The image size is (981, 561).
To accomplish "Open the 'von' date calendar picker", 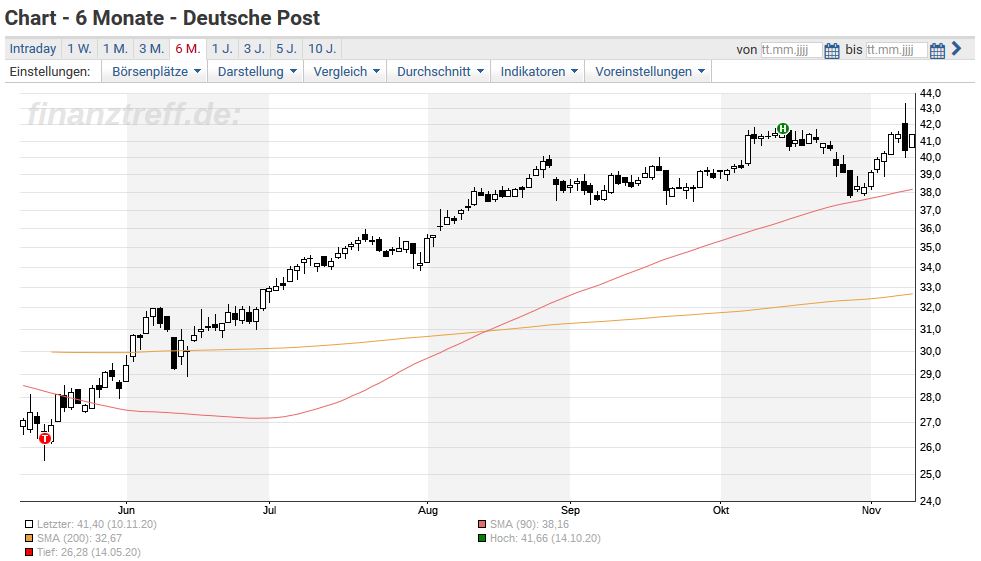I will point(831,50).
